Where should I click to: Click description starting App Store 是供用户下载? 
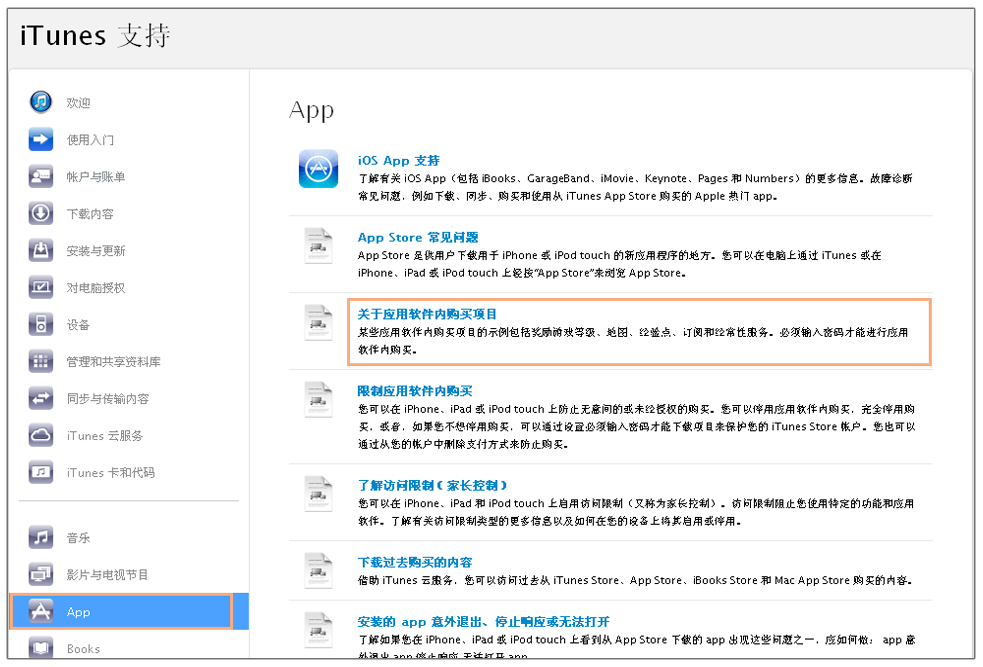pos(619,264)
